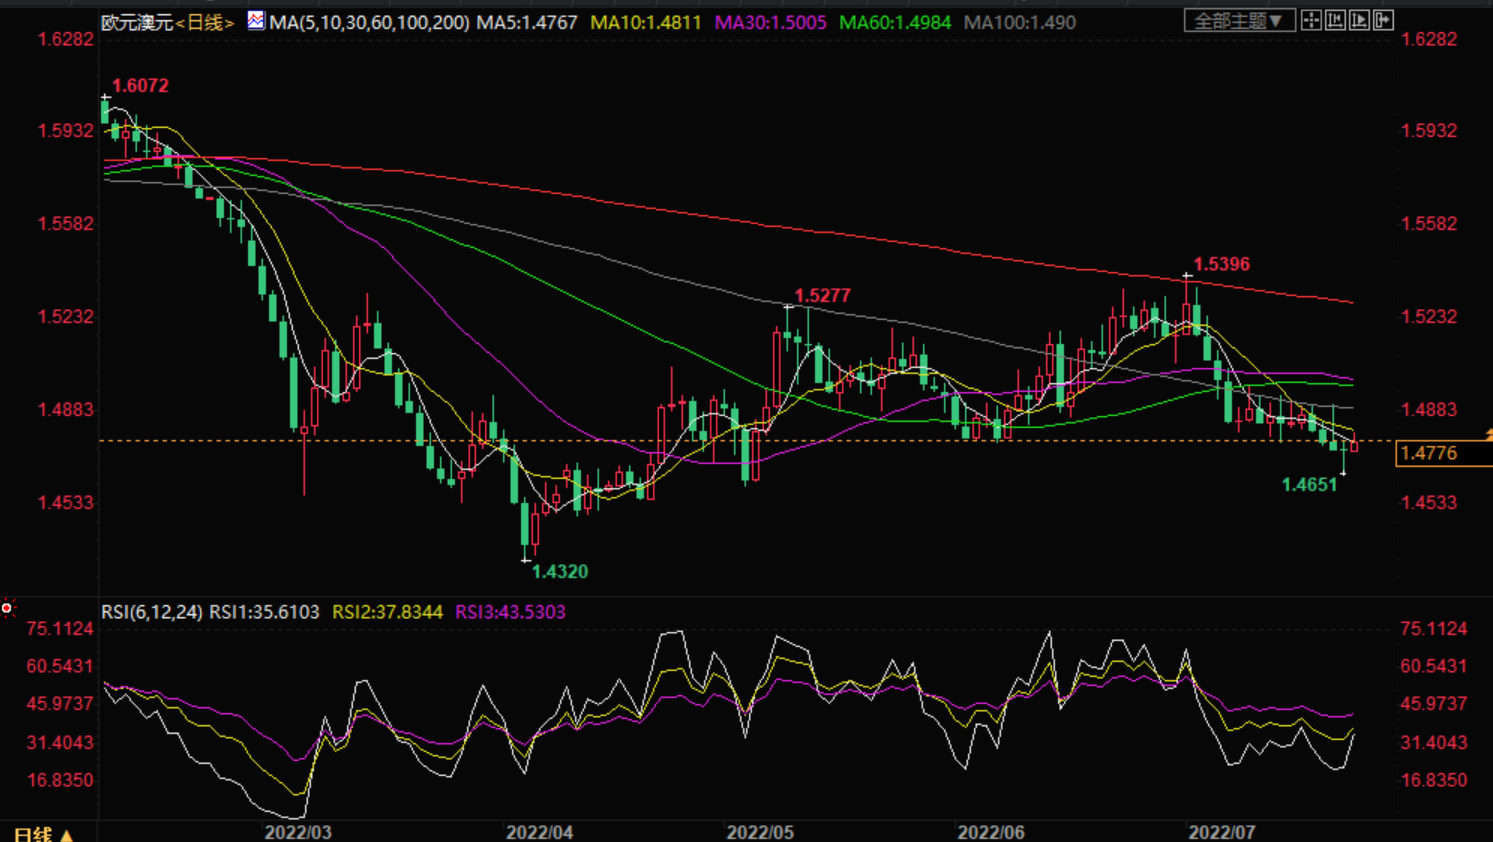Open the 全部主题 dropdown
This screenshot has height=842, width=1493.
point(1239,20)
